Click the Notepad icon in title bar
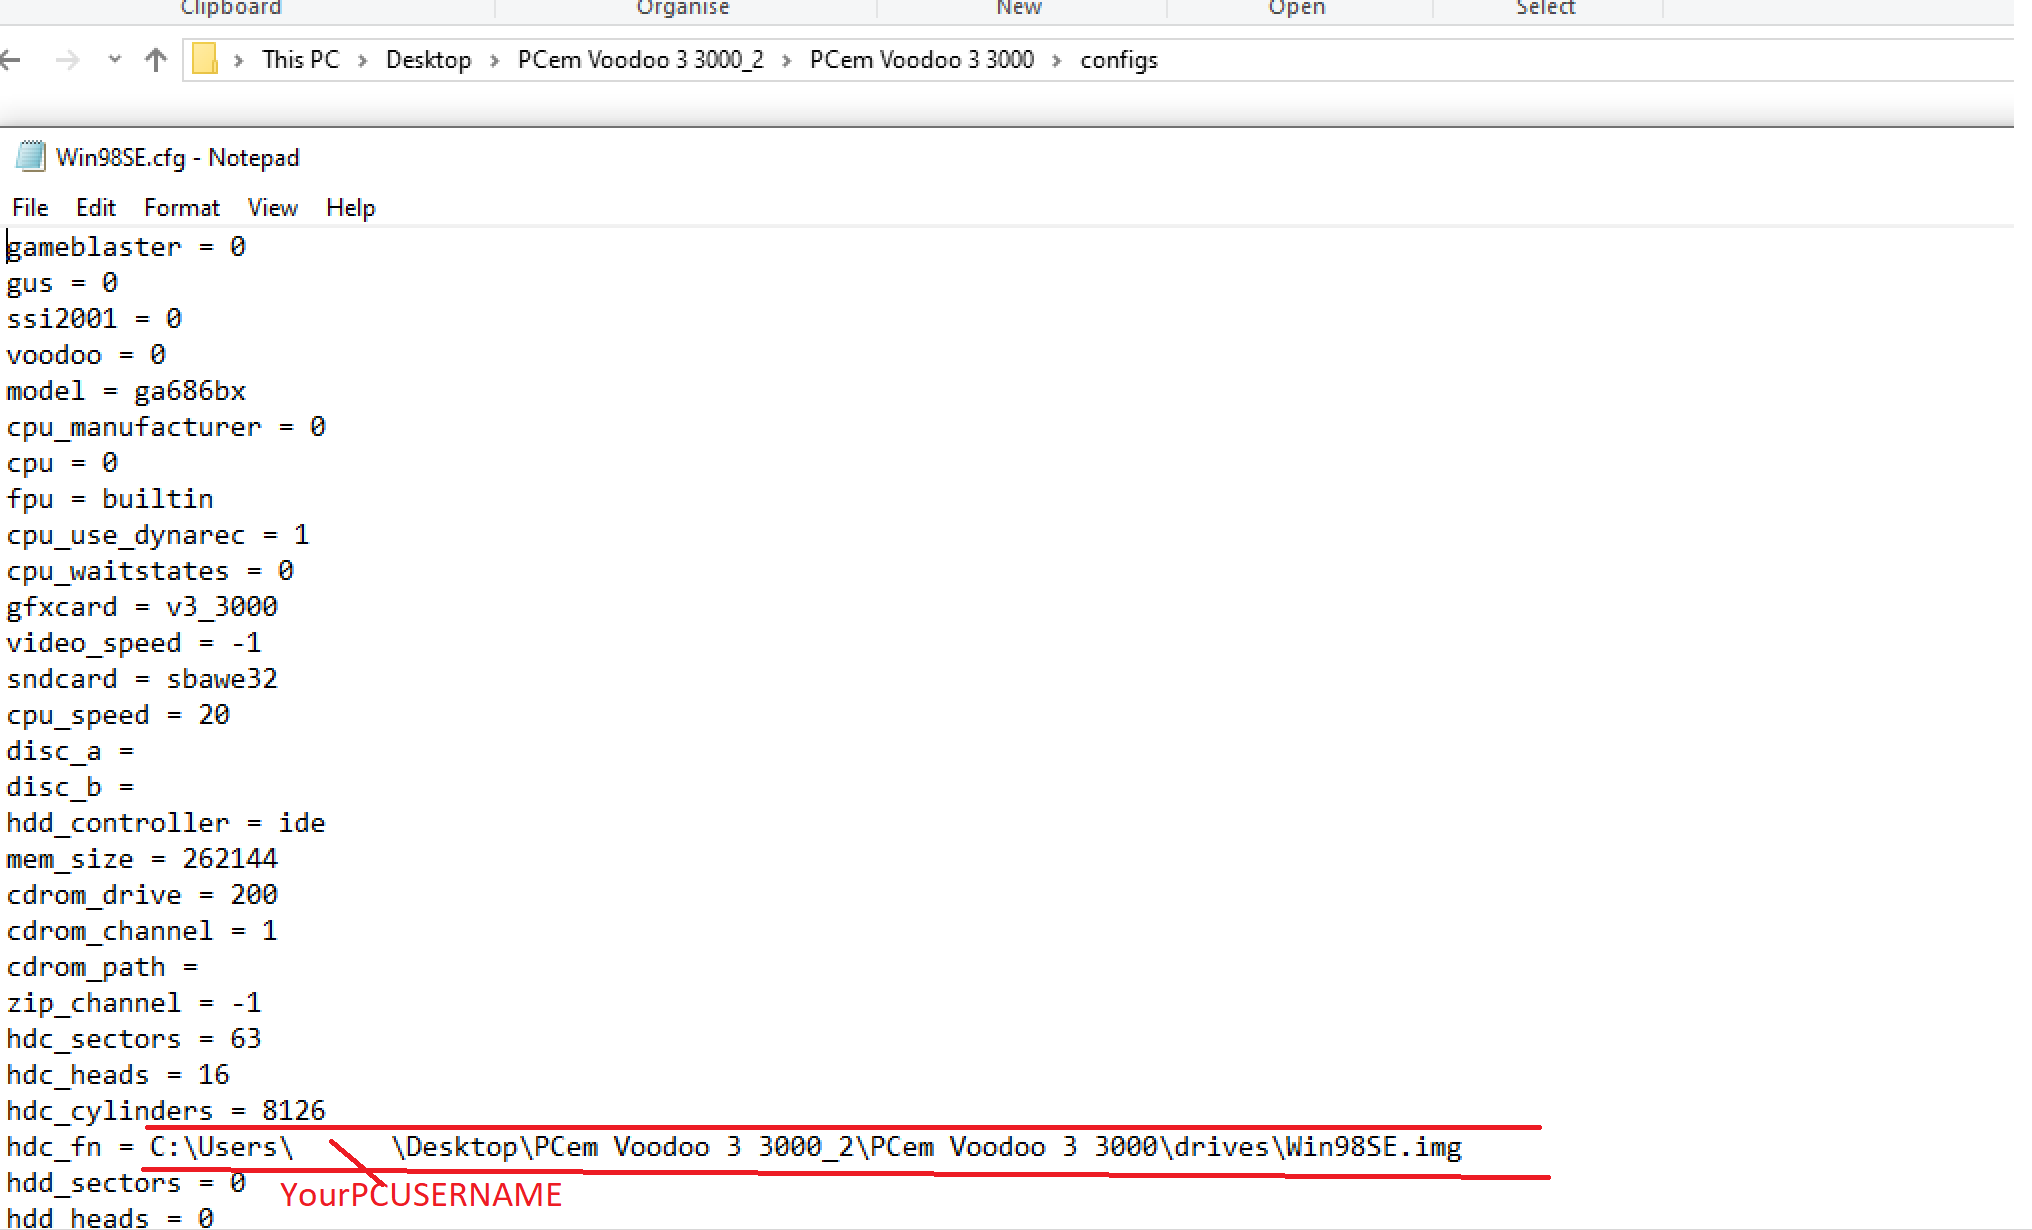The image size is (2032, 1230). pos(31,157)
